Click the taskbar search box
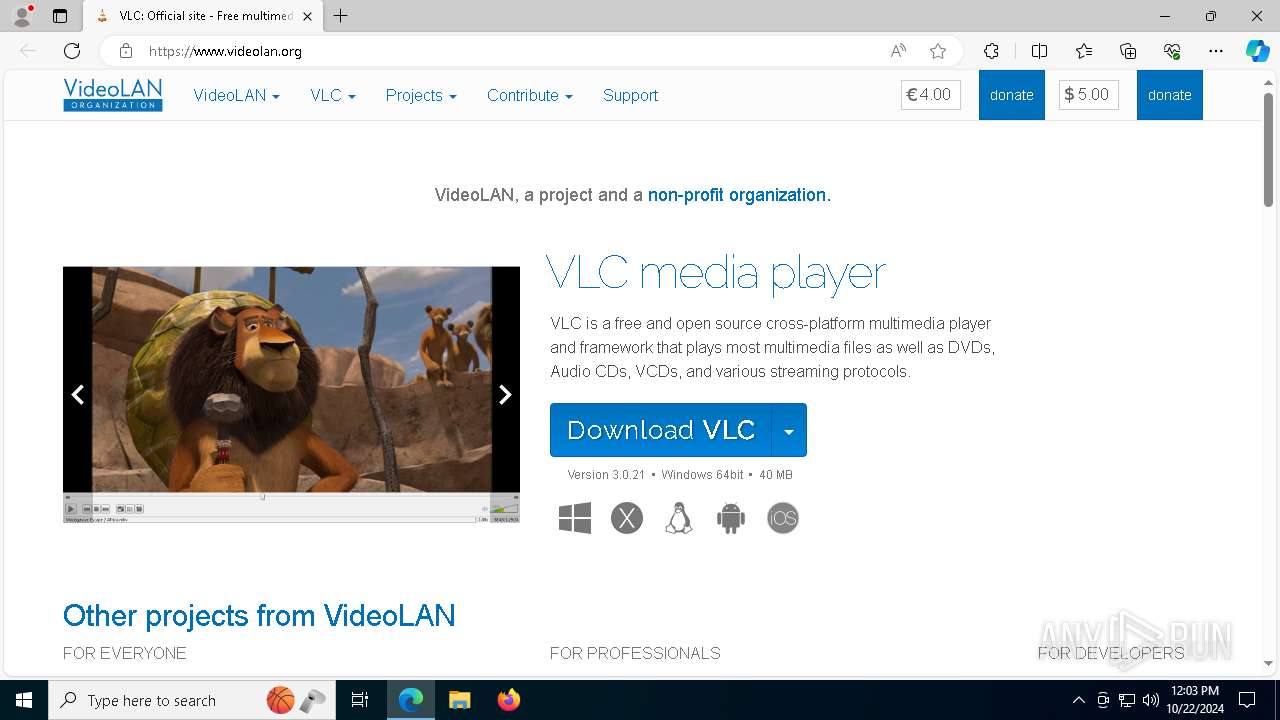The image size is (1280, 720). pyautogui.click(x=191, y=700)
